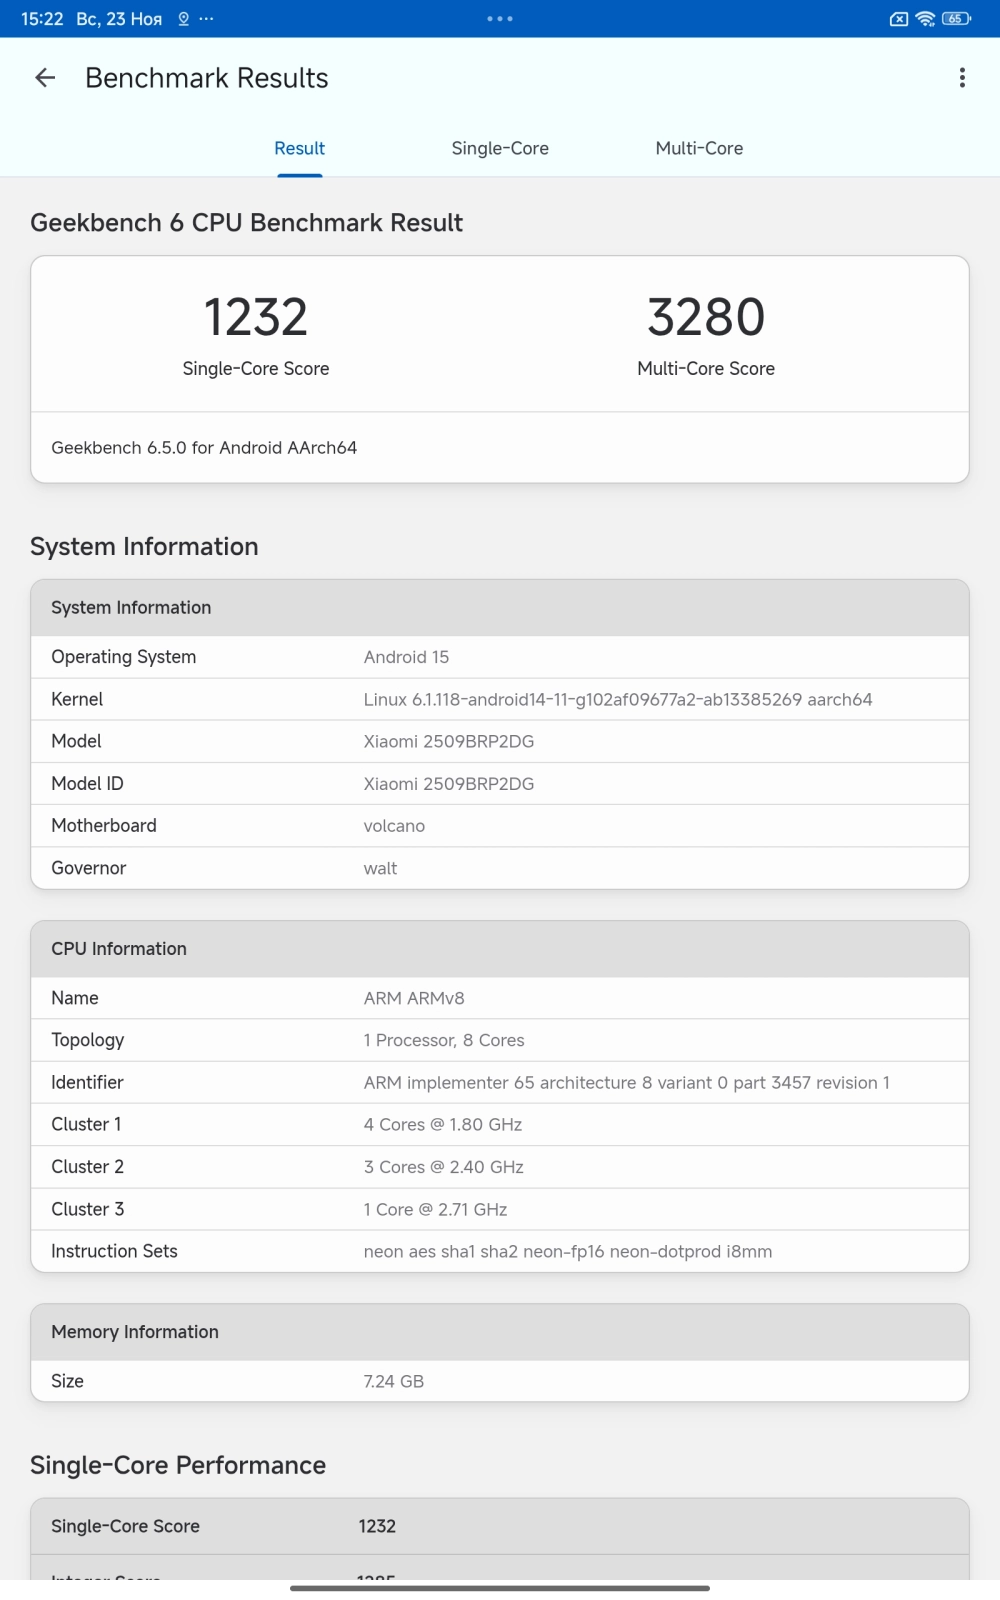Tap the Instruction Sets row
This screenshot has height=1600, width=1000.
[500, 1251]
